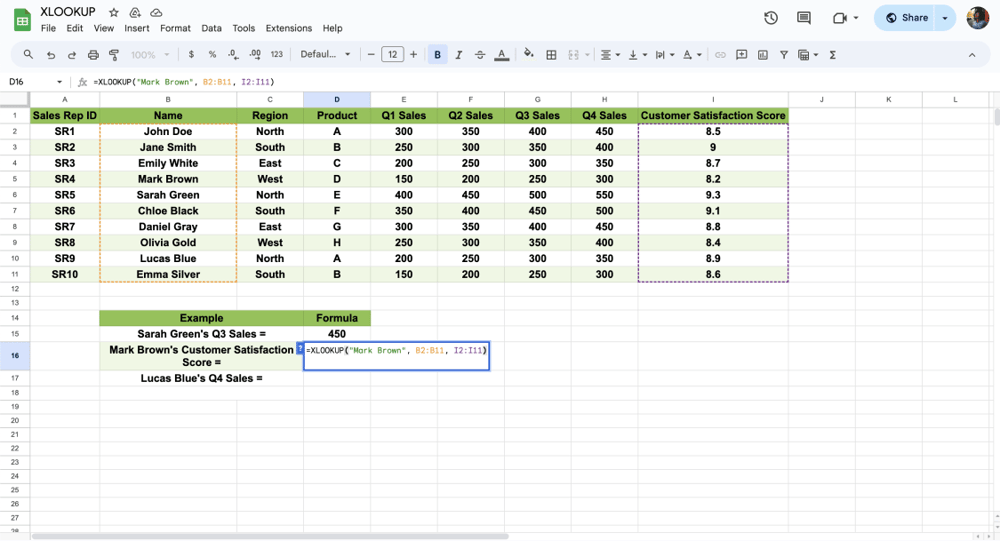Click the format as currency button
1000x541 pixels.
[x=191, y=55]
